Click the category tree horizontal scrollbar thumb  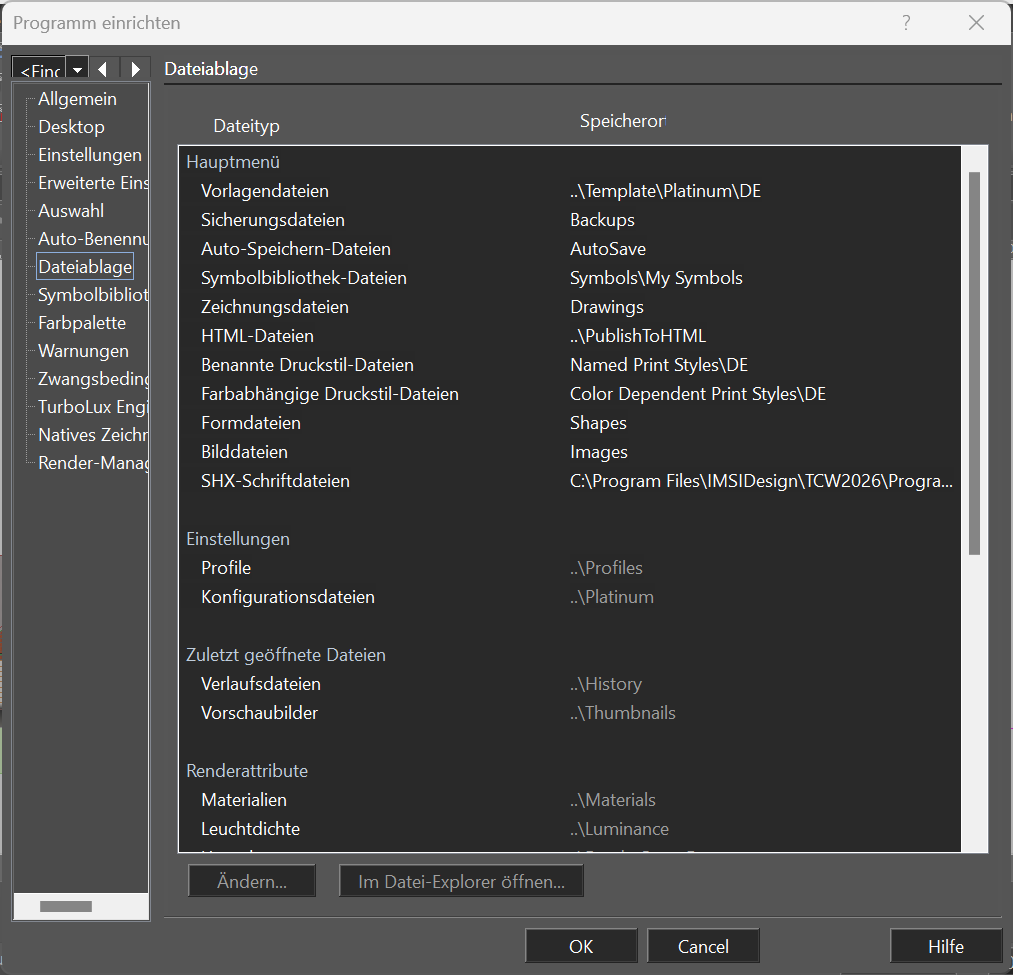tap(66, 907)
